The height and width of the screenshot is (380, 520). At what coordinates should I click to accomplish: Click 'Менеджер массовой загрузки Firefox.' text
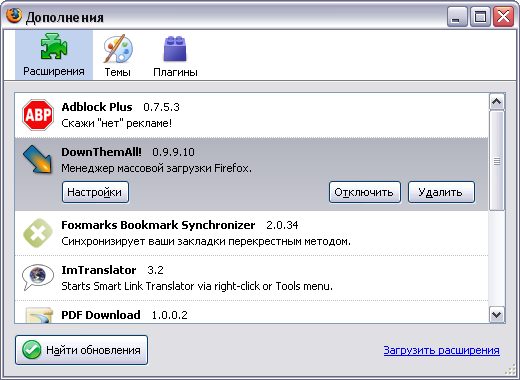click(x=156, y=168)
